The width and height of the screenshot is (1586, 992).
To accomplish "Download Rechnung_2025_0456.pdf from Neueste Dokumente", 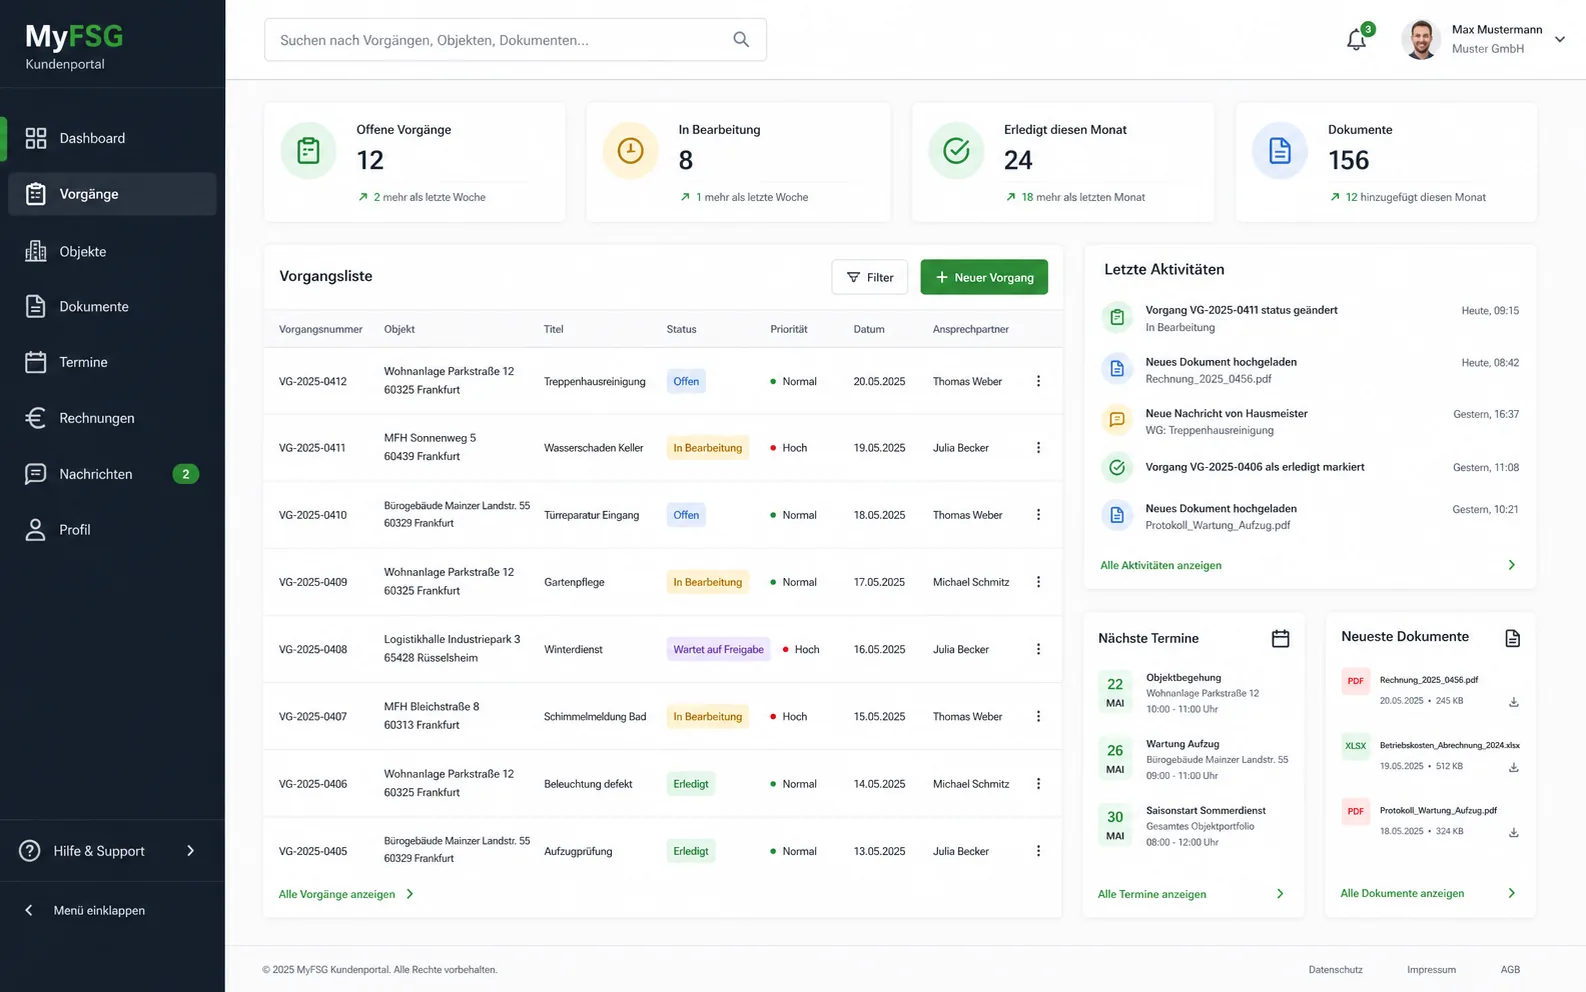I will point(1513,702).
